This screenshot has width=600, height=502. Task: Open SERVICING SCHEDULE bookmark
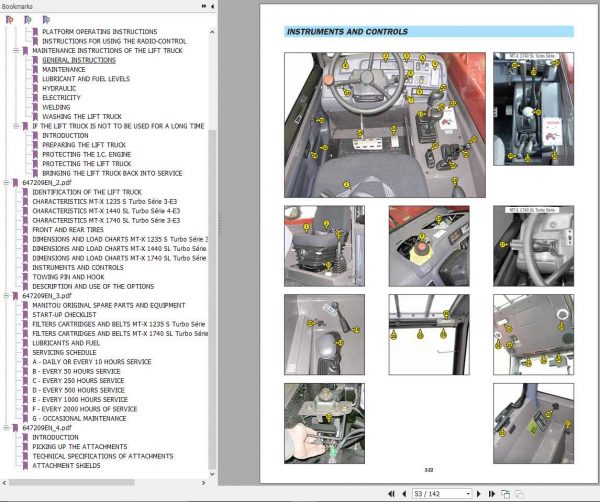(x=64, y=352)
